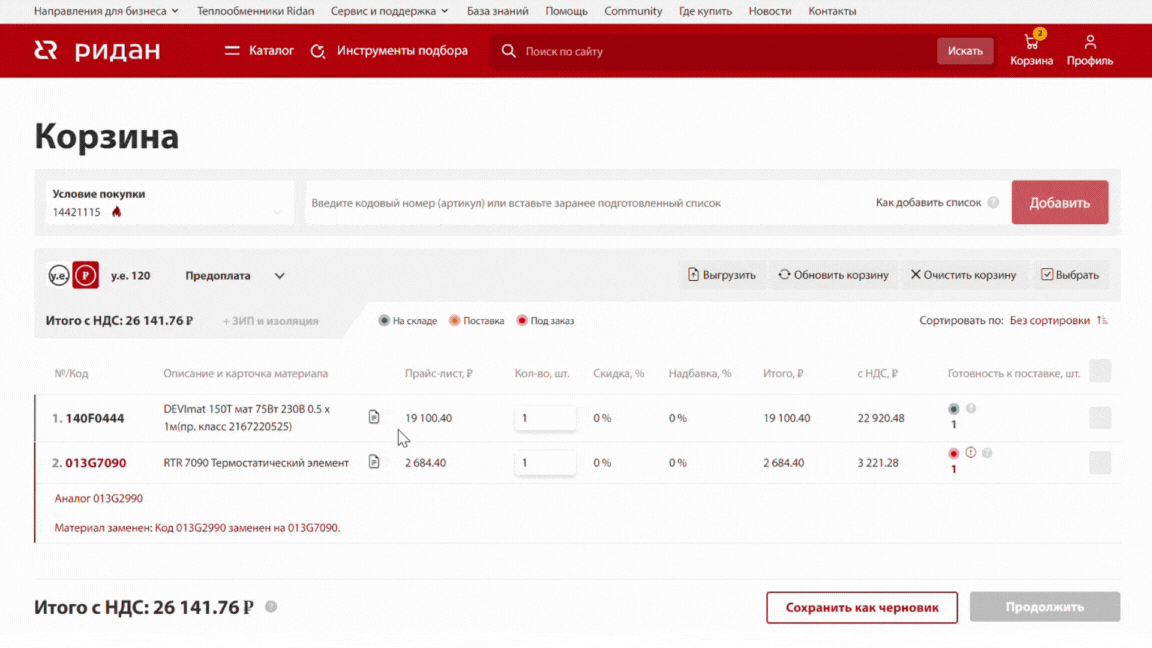This screenshot has width=1152, height=648.
Task: Open the Условие покупки 14421115 dropdown
Action: pyautogui.click(x=166, y=202)
